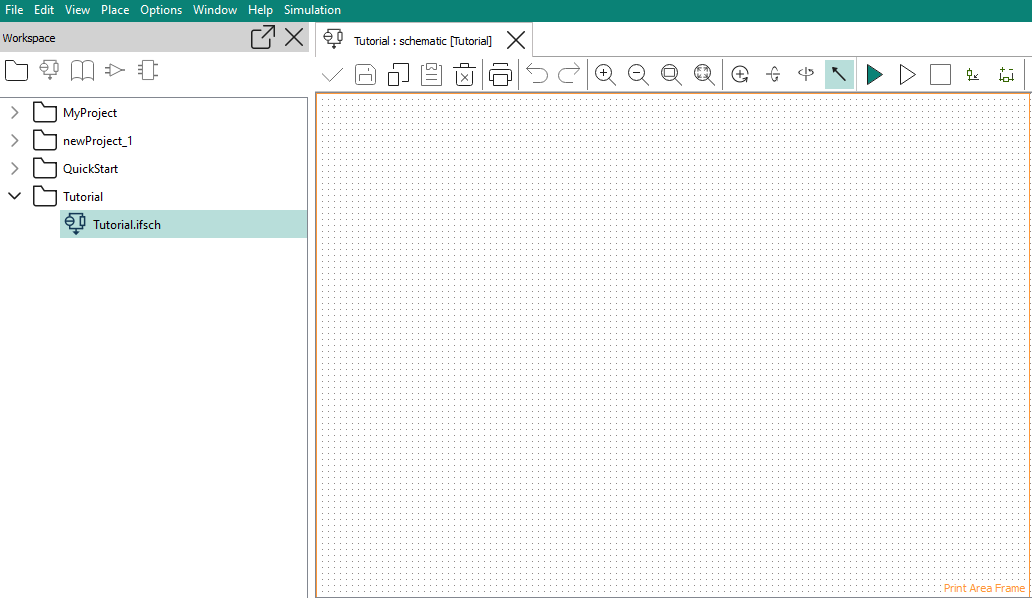Expand the MyProject folder
Screen dimensions: 1032x598
[x=14, y=112]
